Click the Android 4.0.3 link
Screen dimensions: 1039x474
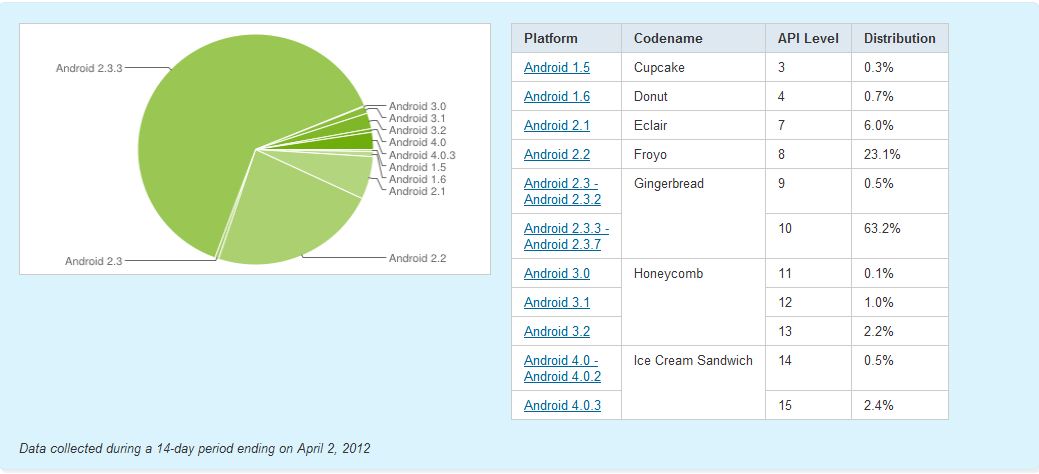(562, 406)
